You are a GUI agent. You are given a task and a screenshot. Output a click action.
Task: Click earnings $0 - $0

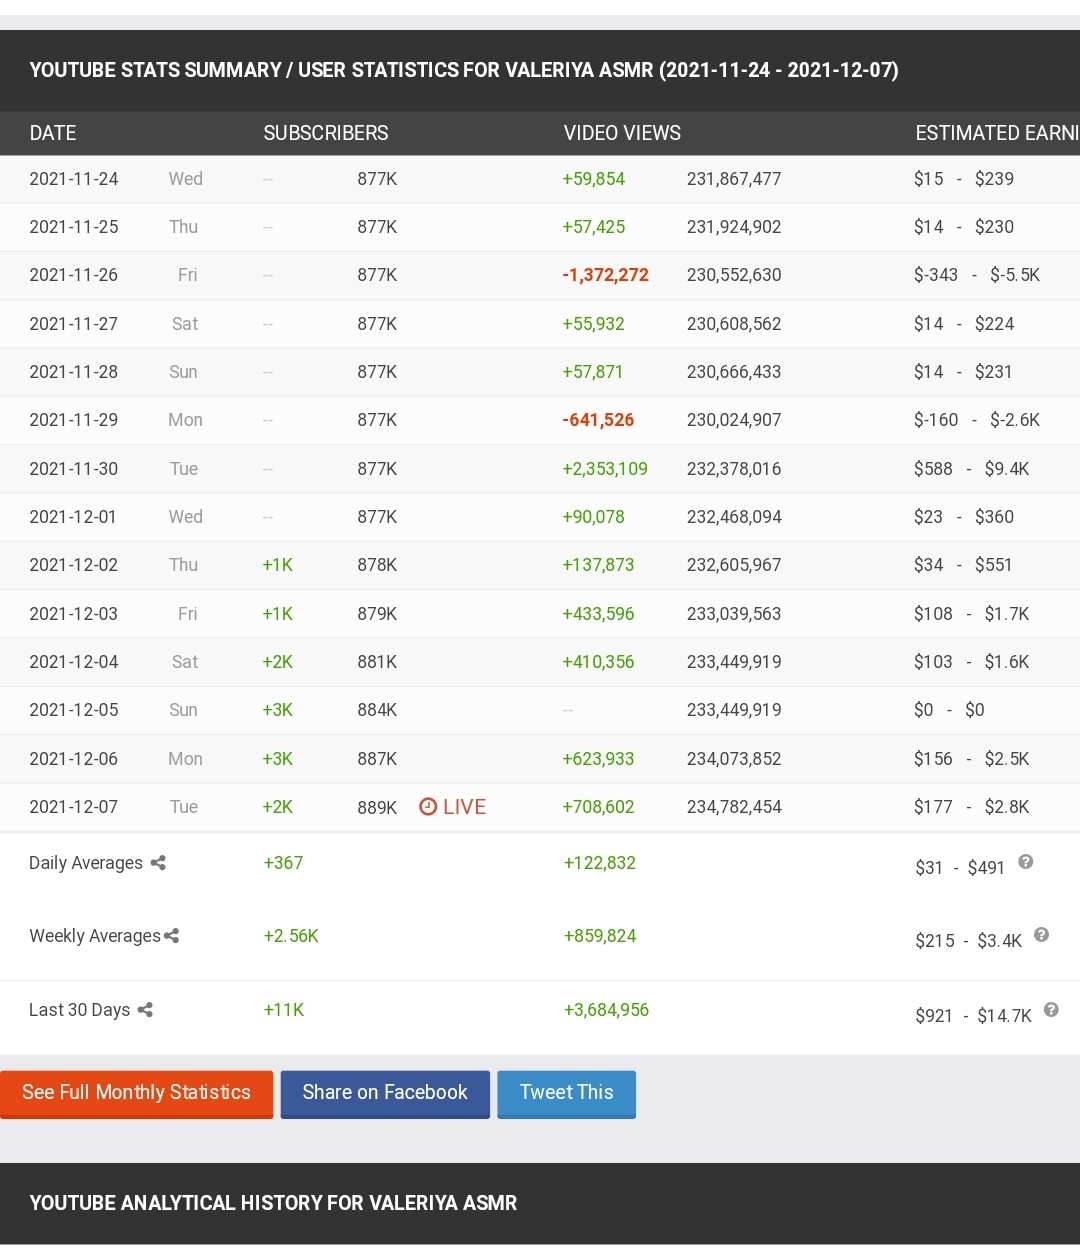[x=949, y=710]
